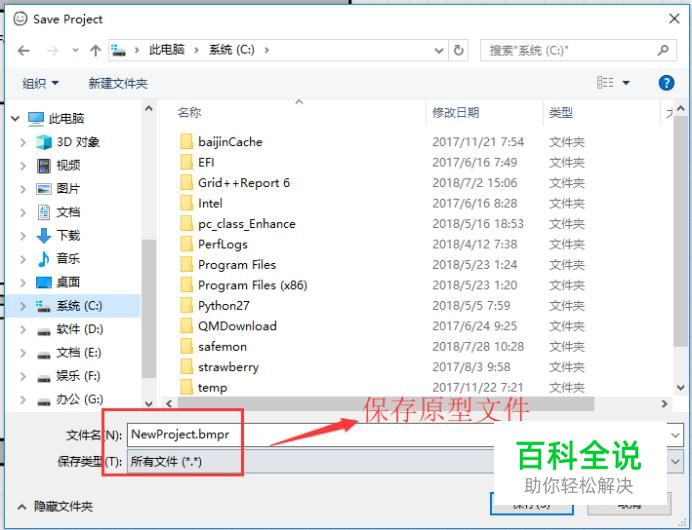Select the temp folder icon
Image resolution: width=692 pixels, height=530 pixels.
pos(187,387)
